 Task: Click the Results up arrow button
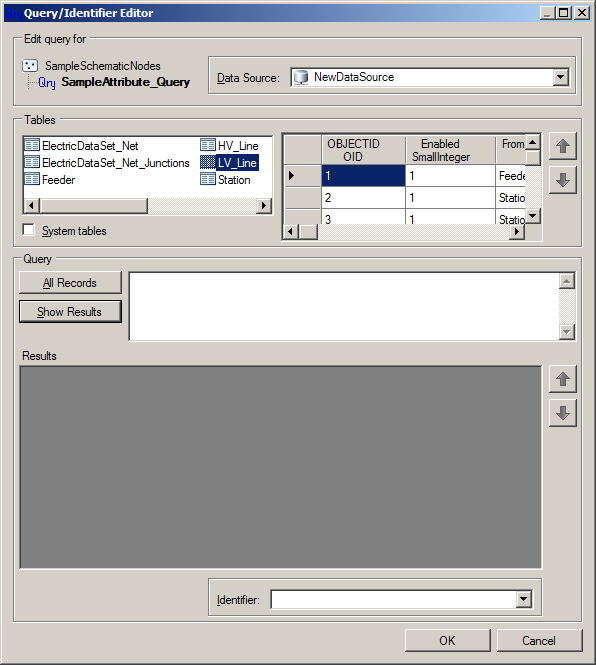563,379
